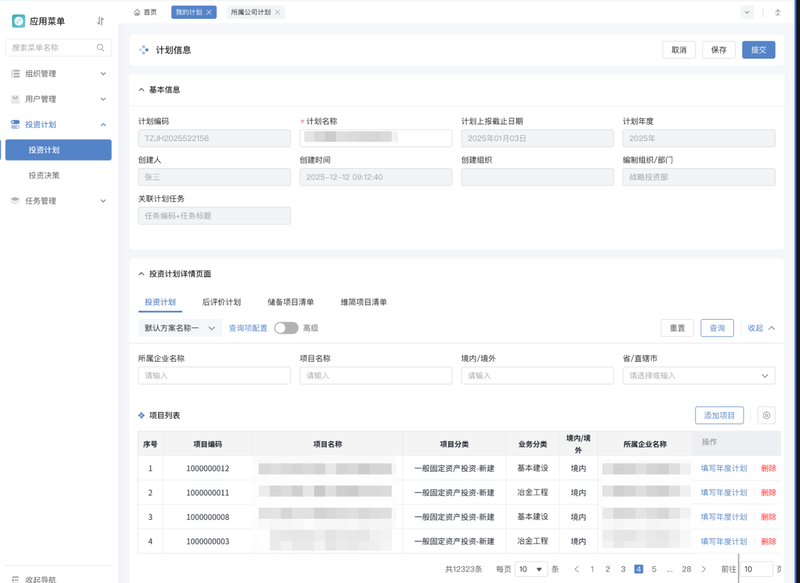Click the table column settings icon
The width and height of the screenshot is (800, 583).
click(x=766, y=415)
